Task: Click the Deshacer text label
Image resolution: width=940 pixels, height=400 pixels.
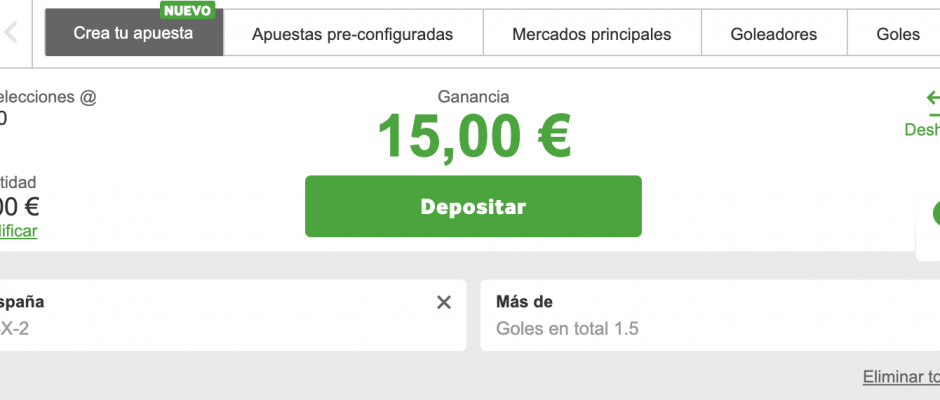Action: [x=922, y=129]
